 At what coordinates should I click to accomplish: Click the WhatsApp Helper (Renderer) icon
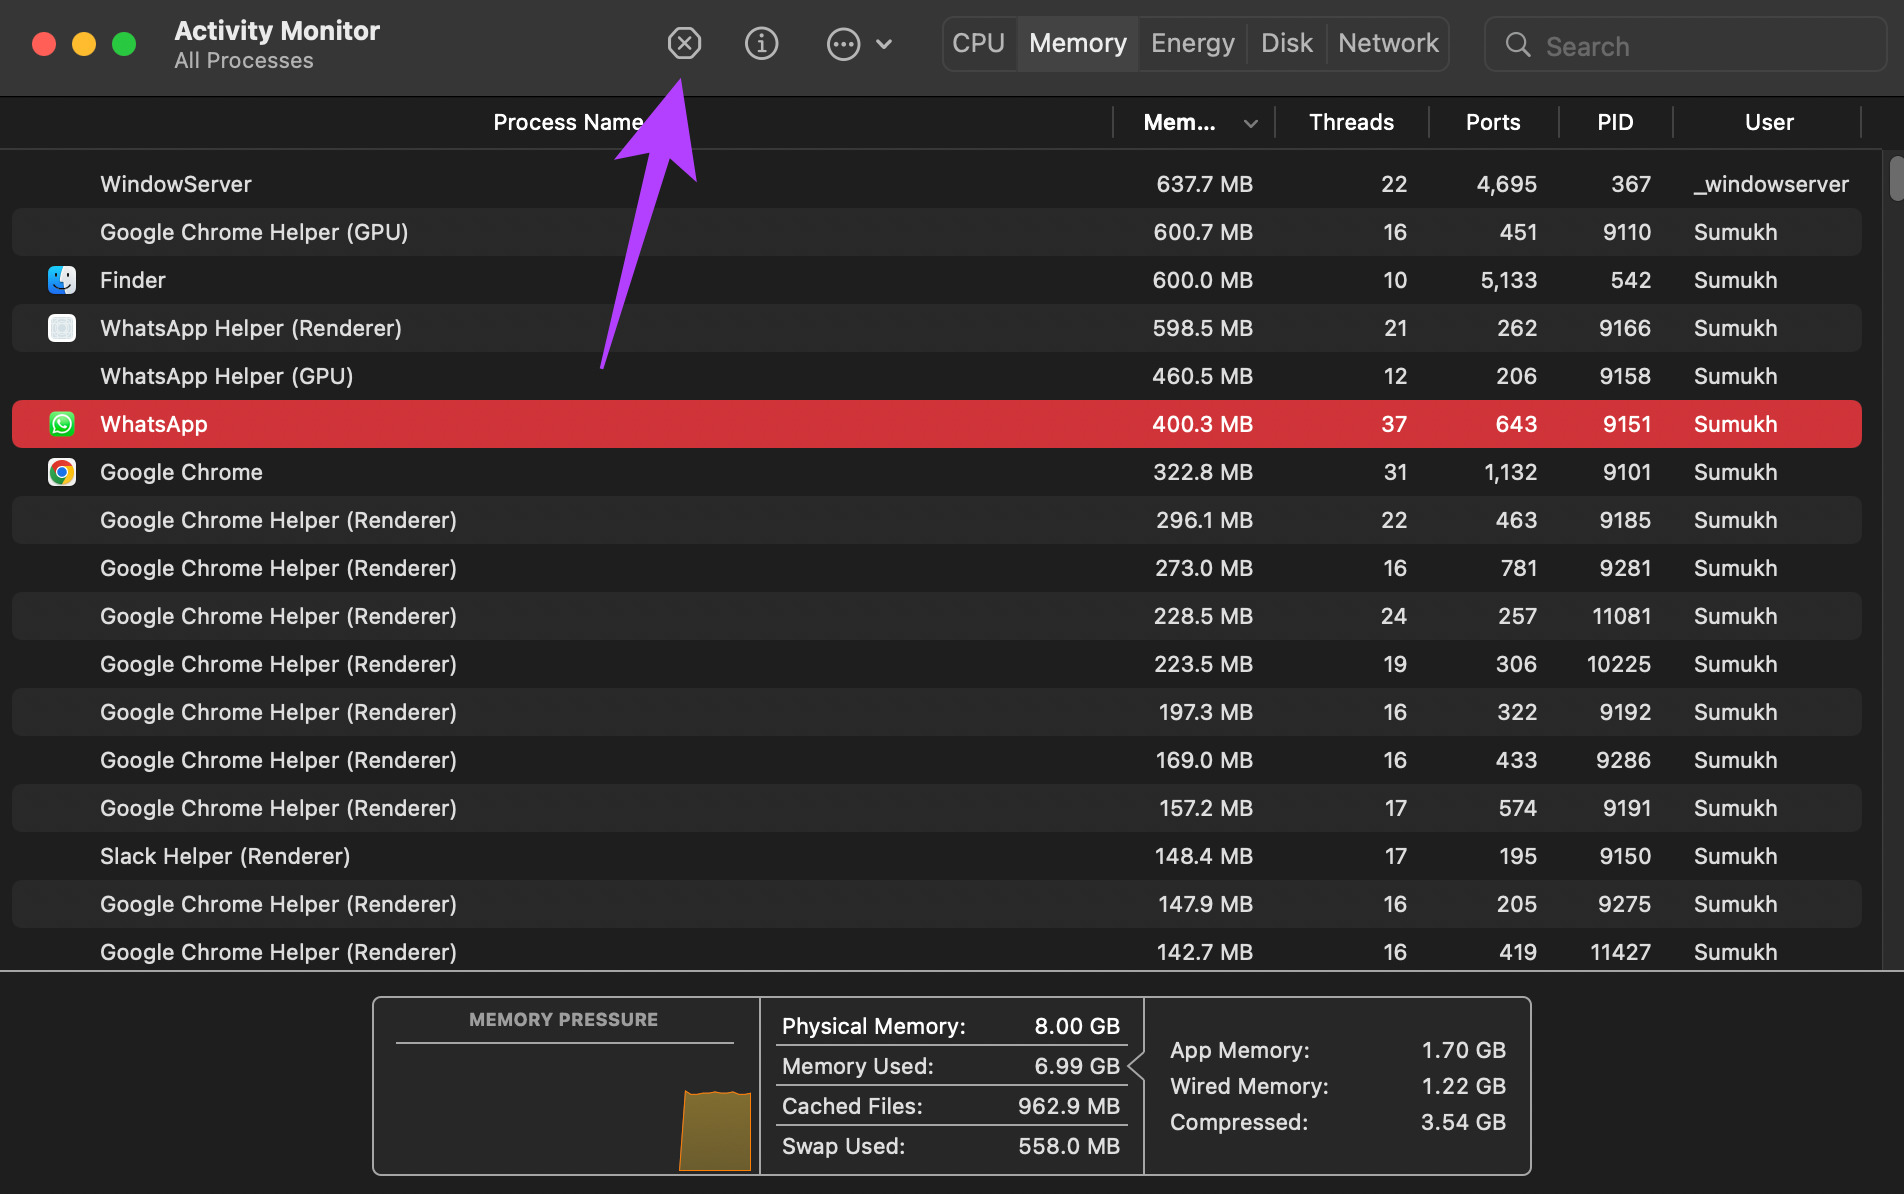click(62, 328)
